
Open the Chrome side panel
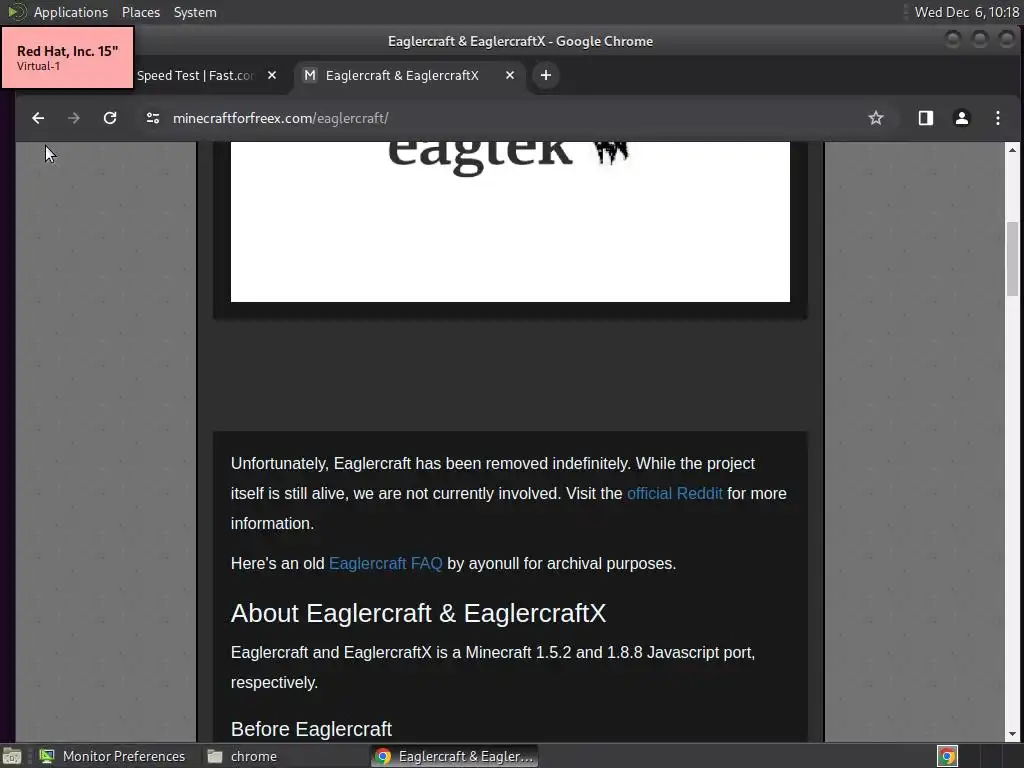pyautogui.click(x=925, y=118)
